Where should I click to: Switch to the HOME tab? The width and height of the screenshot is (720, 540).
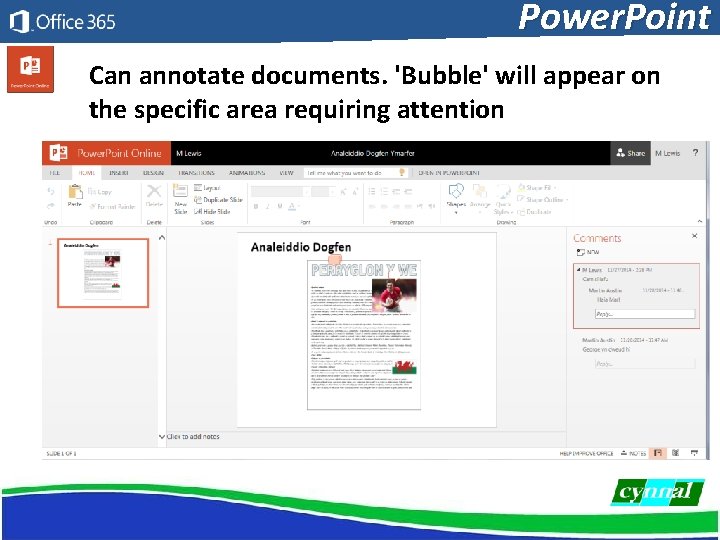[87, 173]
